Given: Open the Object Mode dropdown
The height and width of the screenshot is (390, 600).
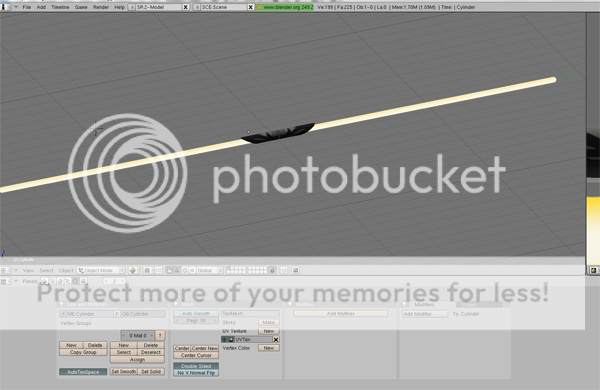Looking at the screenshot, I should pyautogui.click(x=101, y=270).
